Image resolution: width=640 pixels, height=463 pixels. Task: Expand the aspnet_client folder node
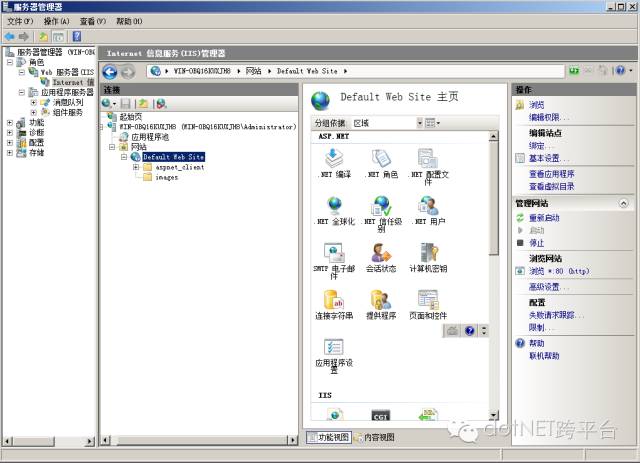point(136,167)
